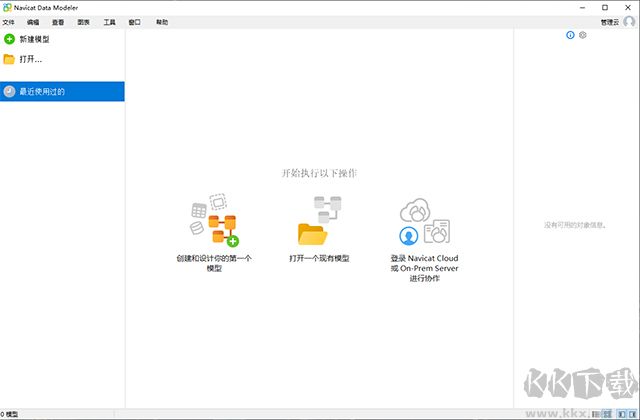Maximize the Navicat Data Modeler window

click(x=605, y=7)
